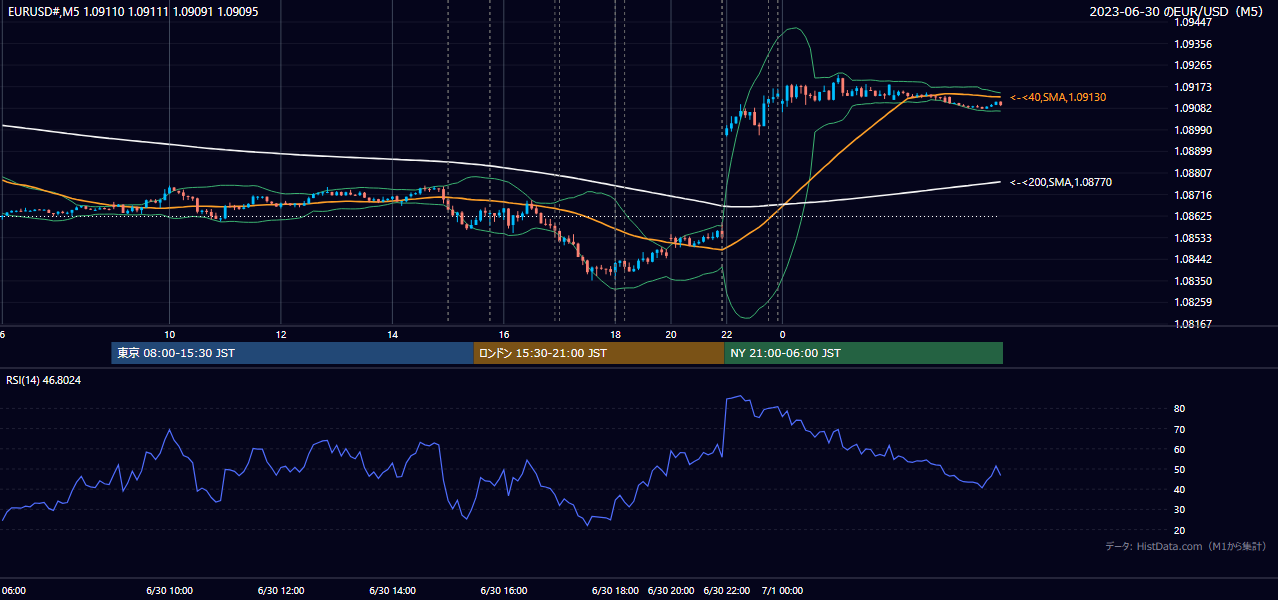Click hour label 16 under the price chart
This screenshot has width=1278, height=600.
pyautogui.click(x=504, y=334)
